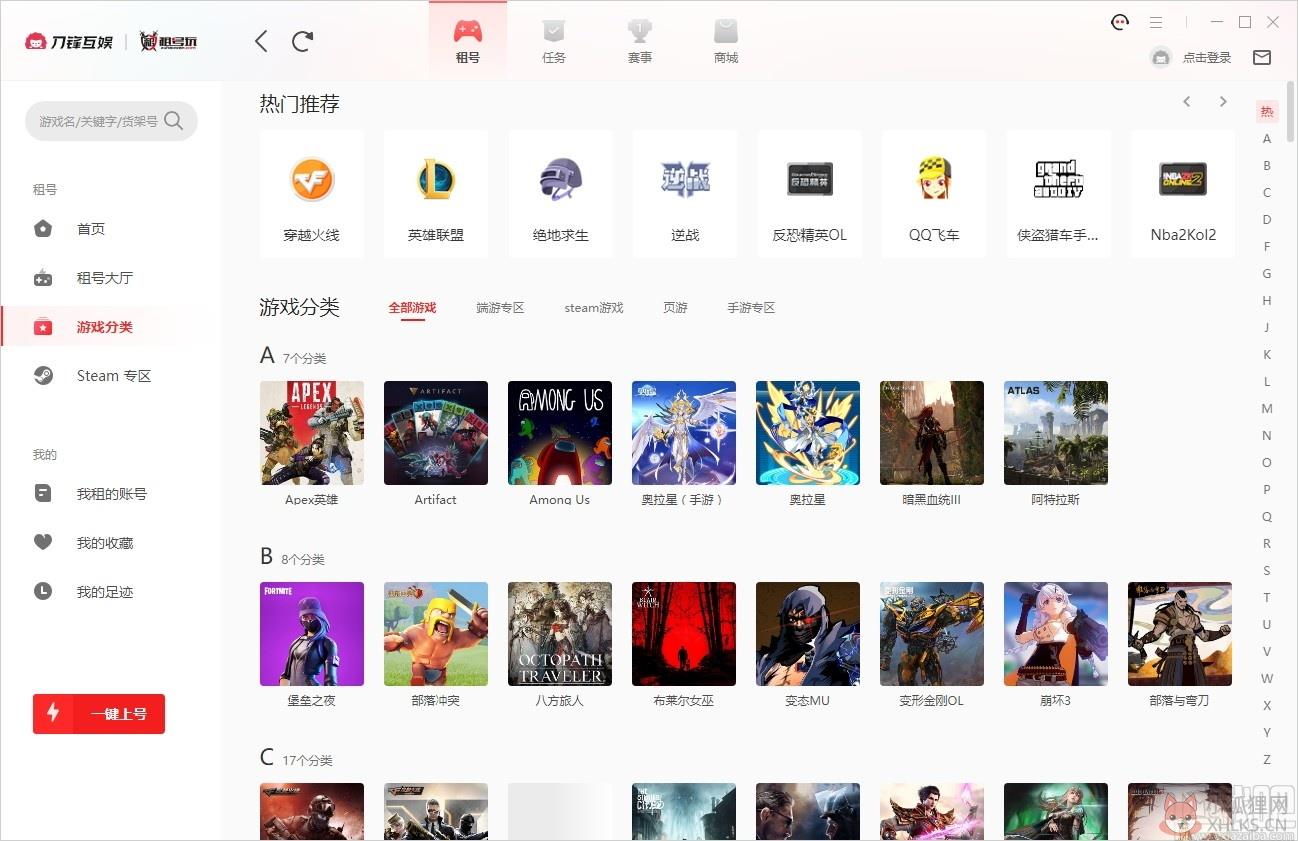Click the 租号玩 logo
Image resolution: width=1298 pixels, height=841 pixels.
tap(168, 41)
